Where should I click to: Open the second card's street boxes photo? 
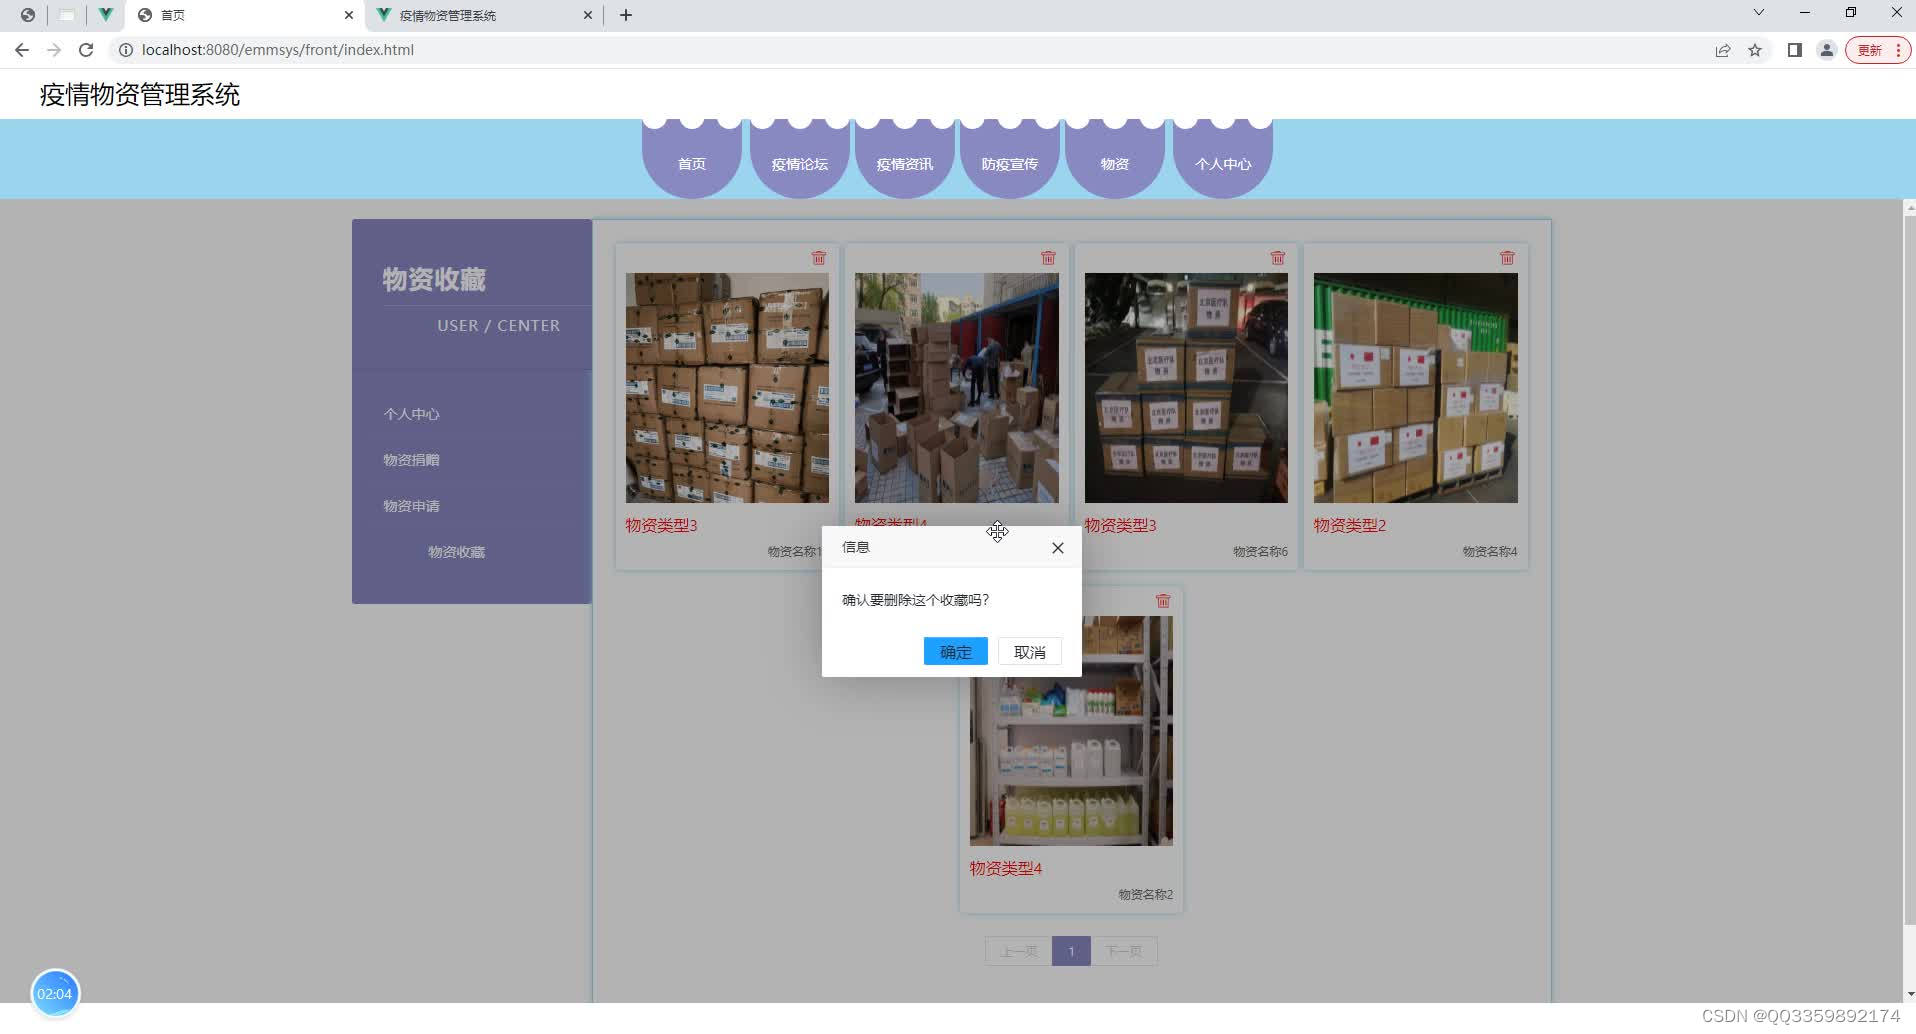point(957,388)
